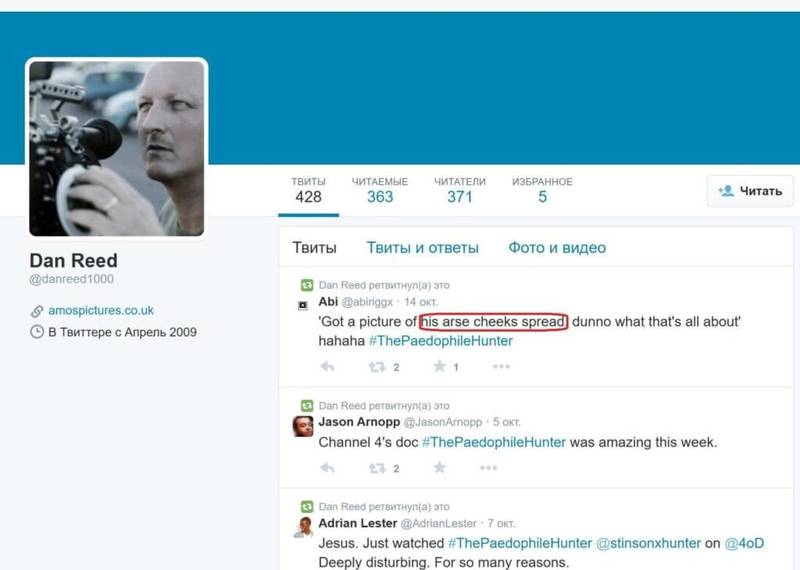Open Jason Arnopp's profile name link
800x570 pixels.
[359, 422]
